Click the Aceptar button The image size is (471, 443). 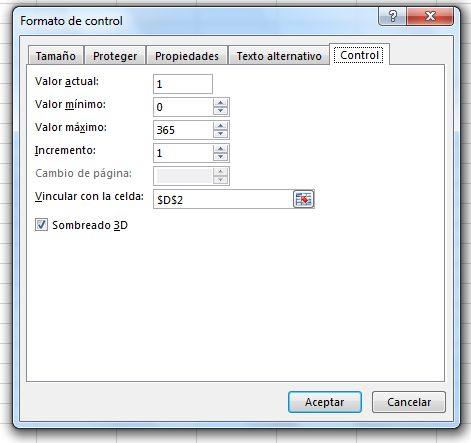tap(325, 402)
